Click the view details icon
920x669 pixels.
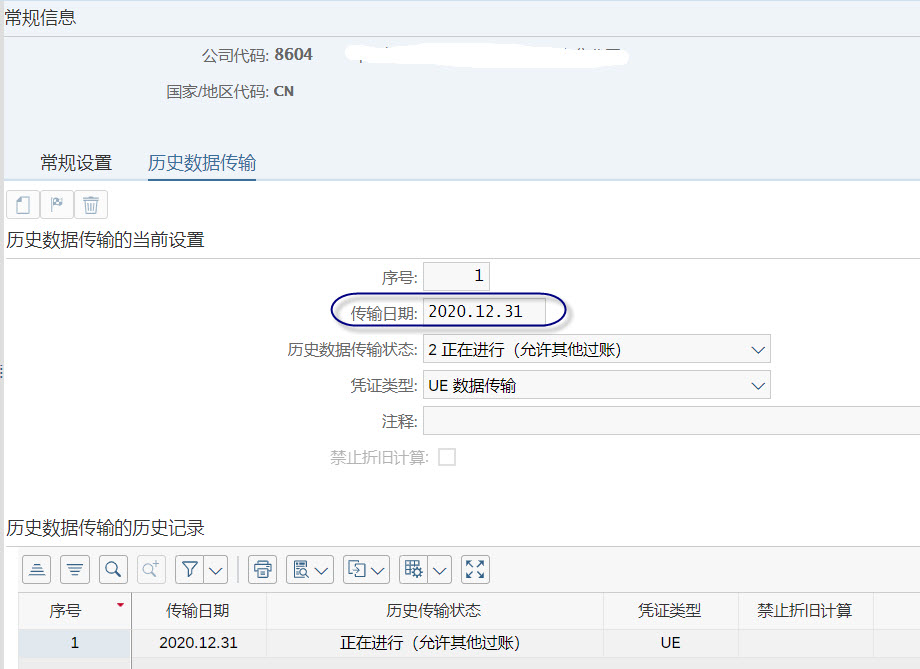click(x=301, y=569)
